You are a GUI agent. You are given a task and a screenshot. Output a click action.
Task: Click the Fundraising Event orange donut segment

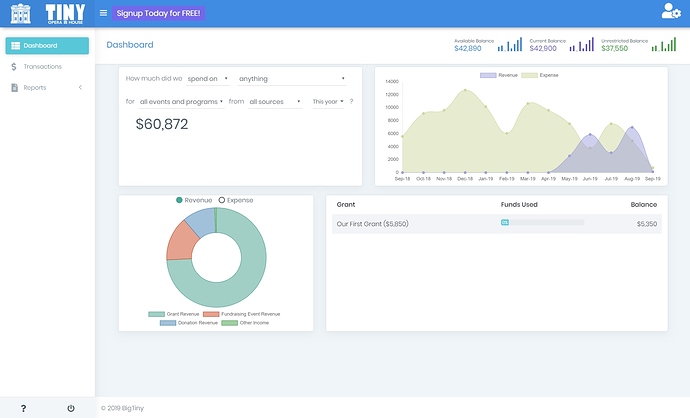tap(181, 241)
